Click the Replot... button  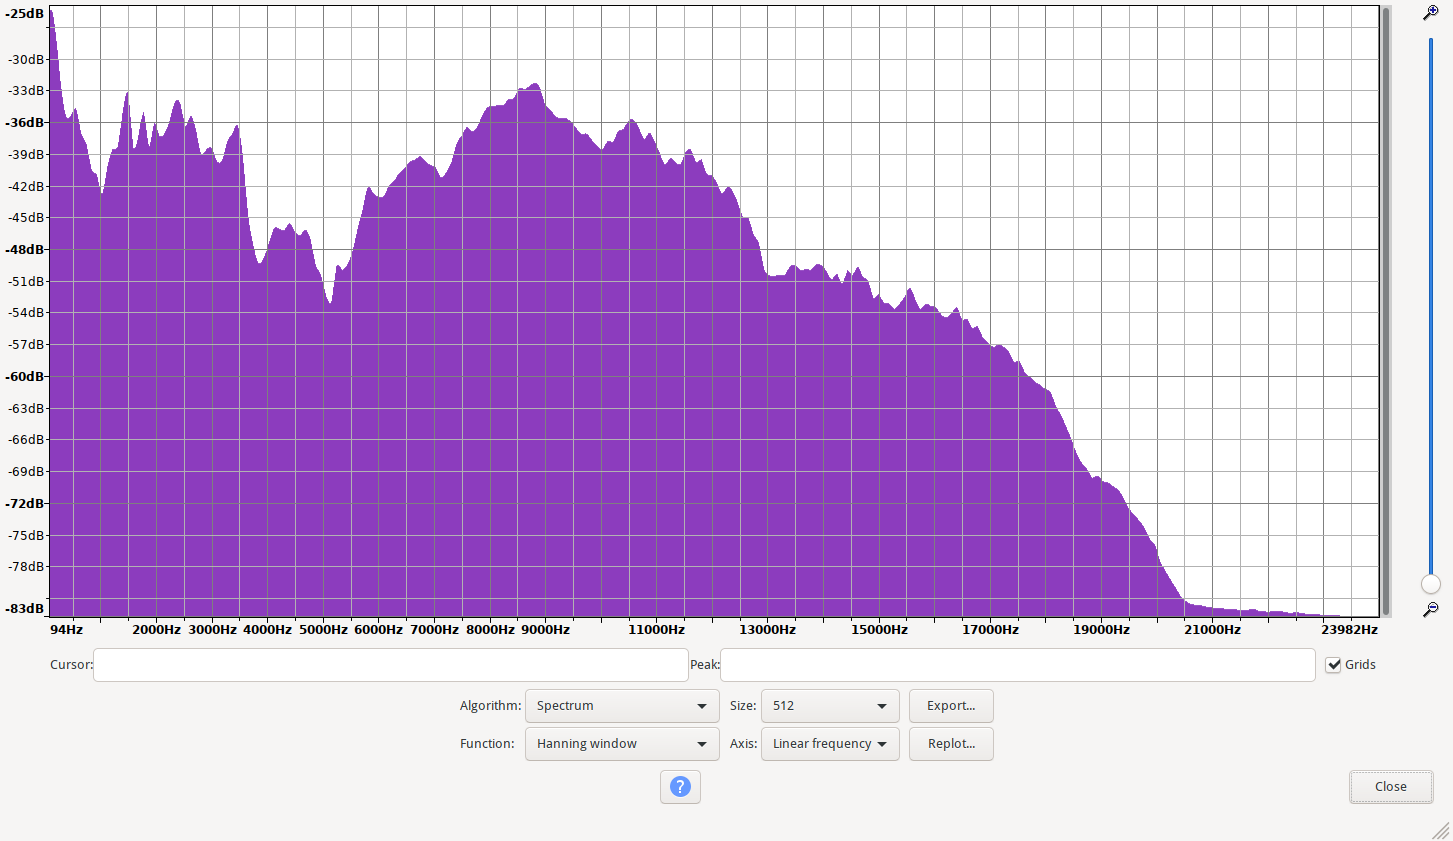951,744
